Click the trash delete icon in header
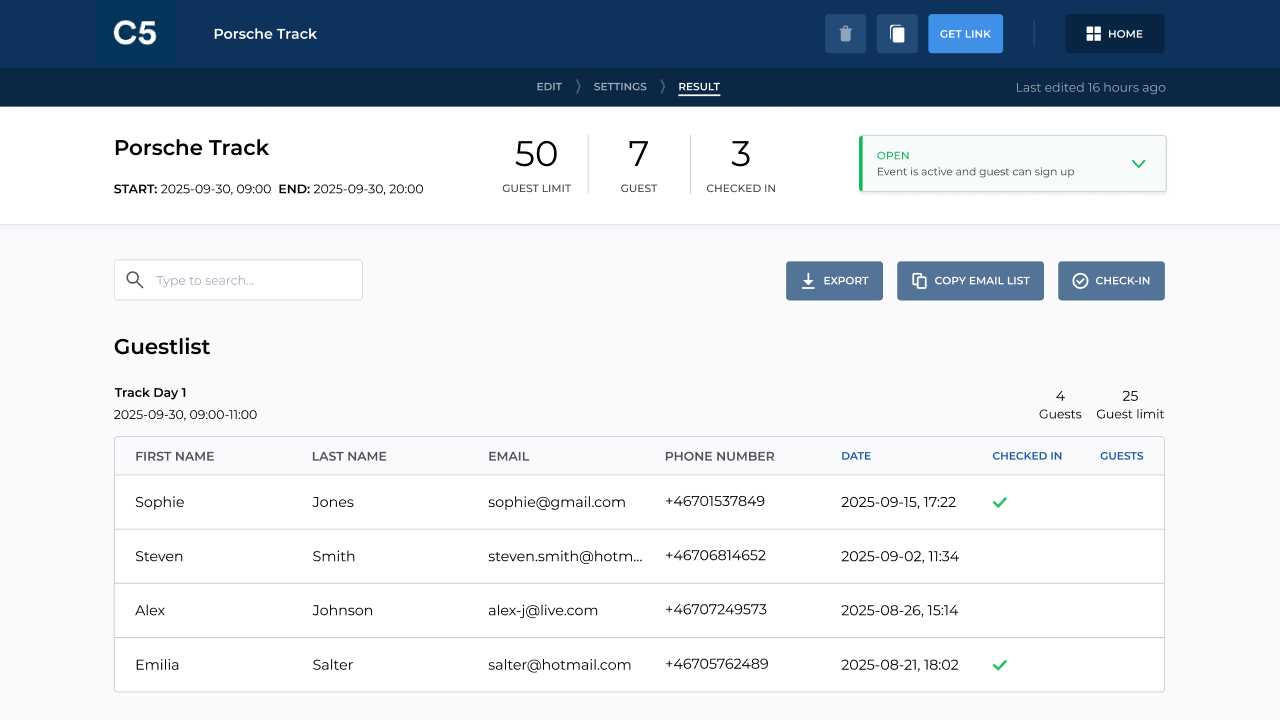 pyautogui.click(x=845, y=34)
